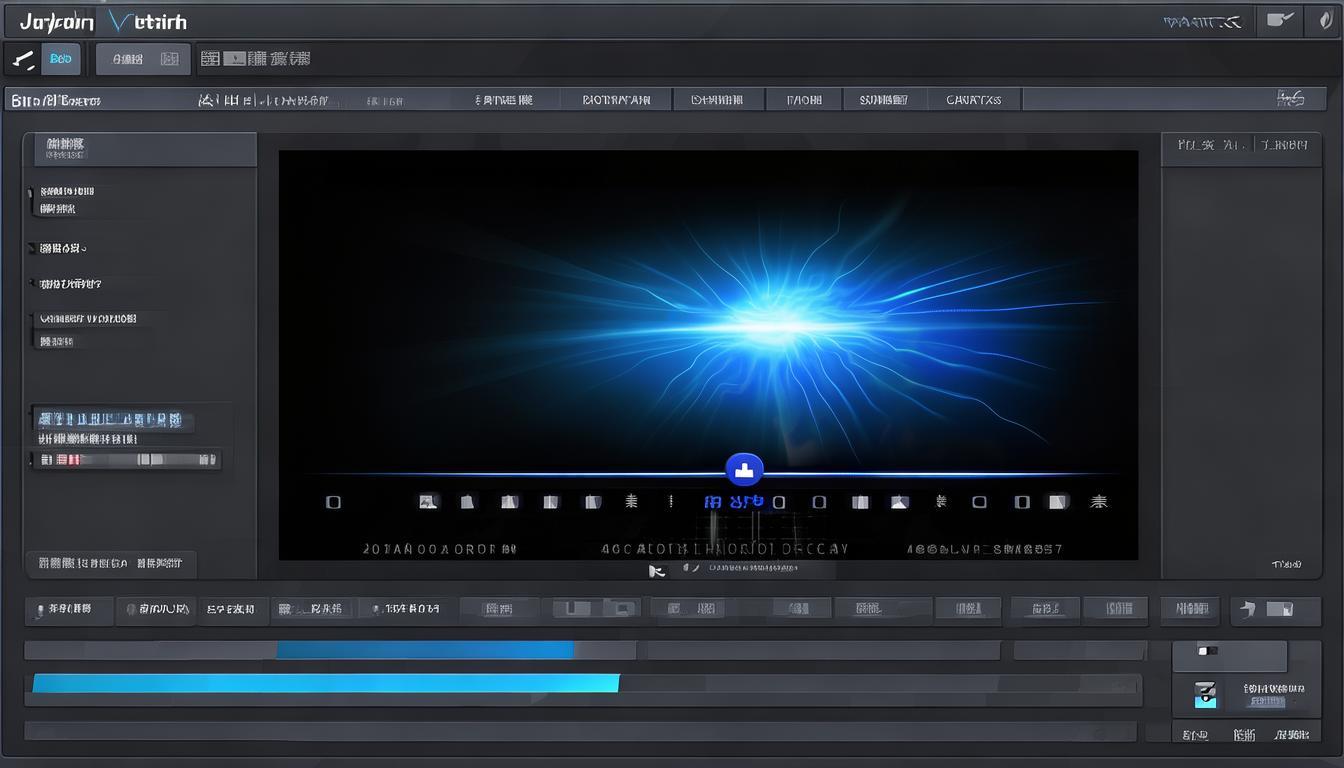This screenshot has width=1344, height=768.
Task: Click the button at bottom of left sidebar
Action: click(111, 563)
